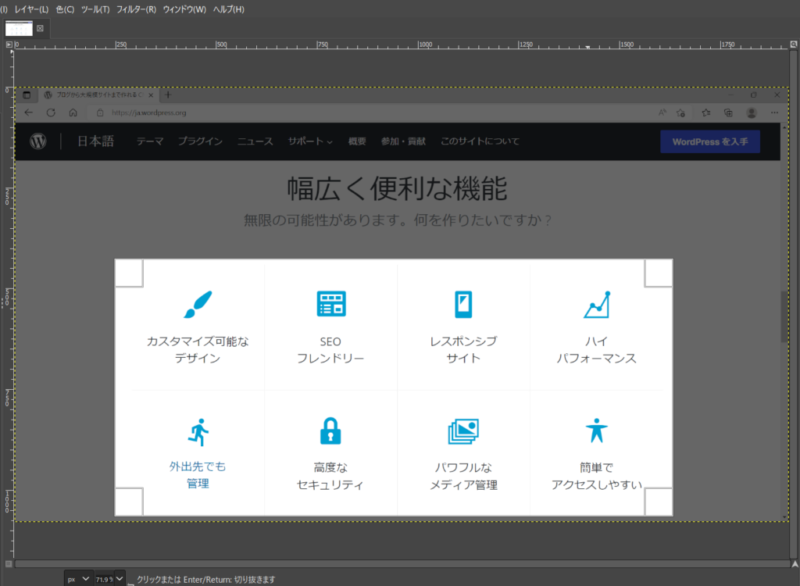Open the 色(C) menu
800x586 pixels.
coord(65,9)
